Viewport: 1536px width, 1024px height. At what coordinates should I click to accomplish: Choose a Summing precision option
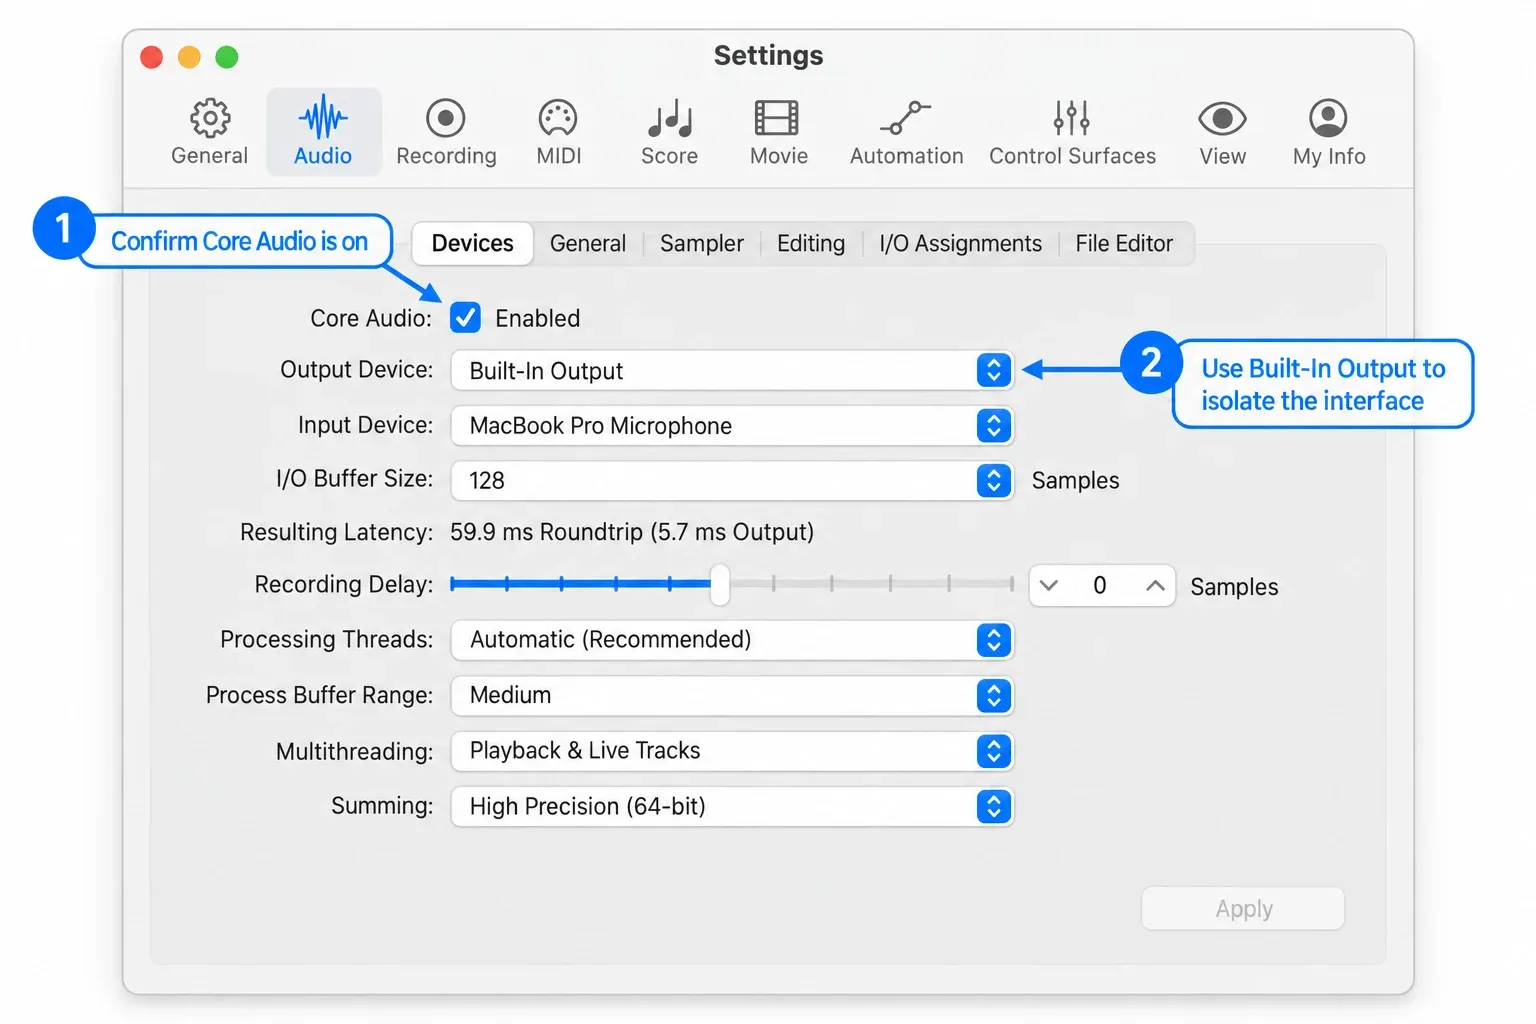point(732,807)
